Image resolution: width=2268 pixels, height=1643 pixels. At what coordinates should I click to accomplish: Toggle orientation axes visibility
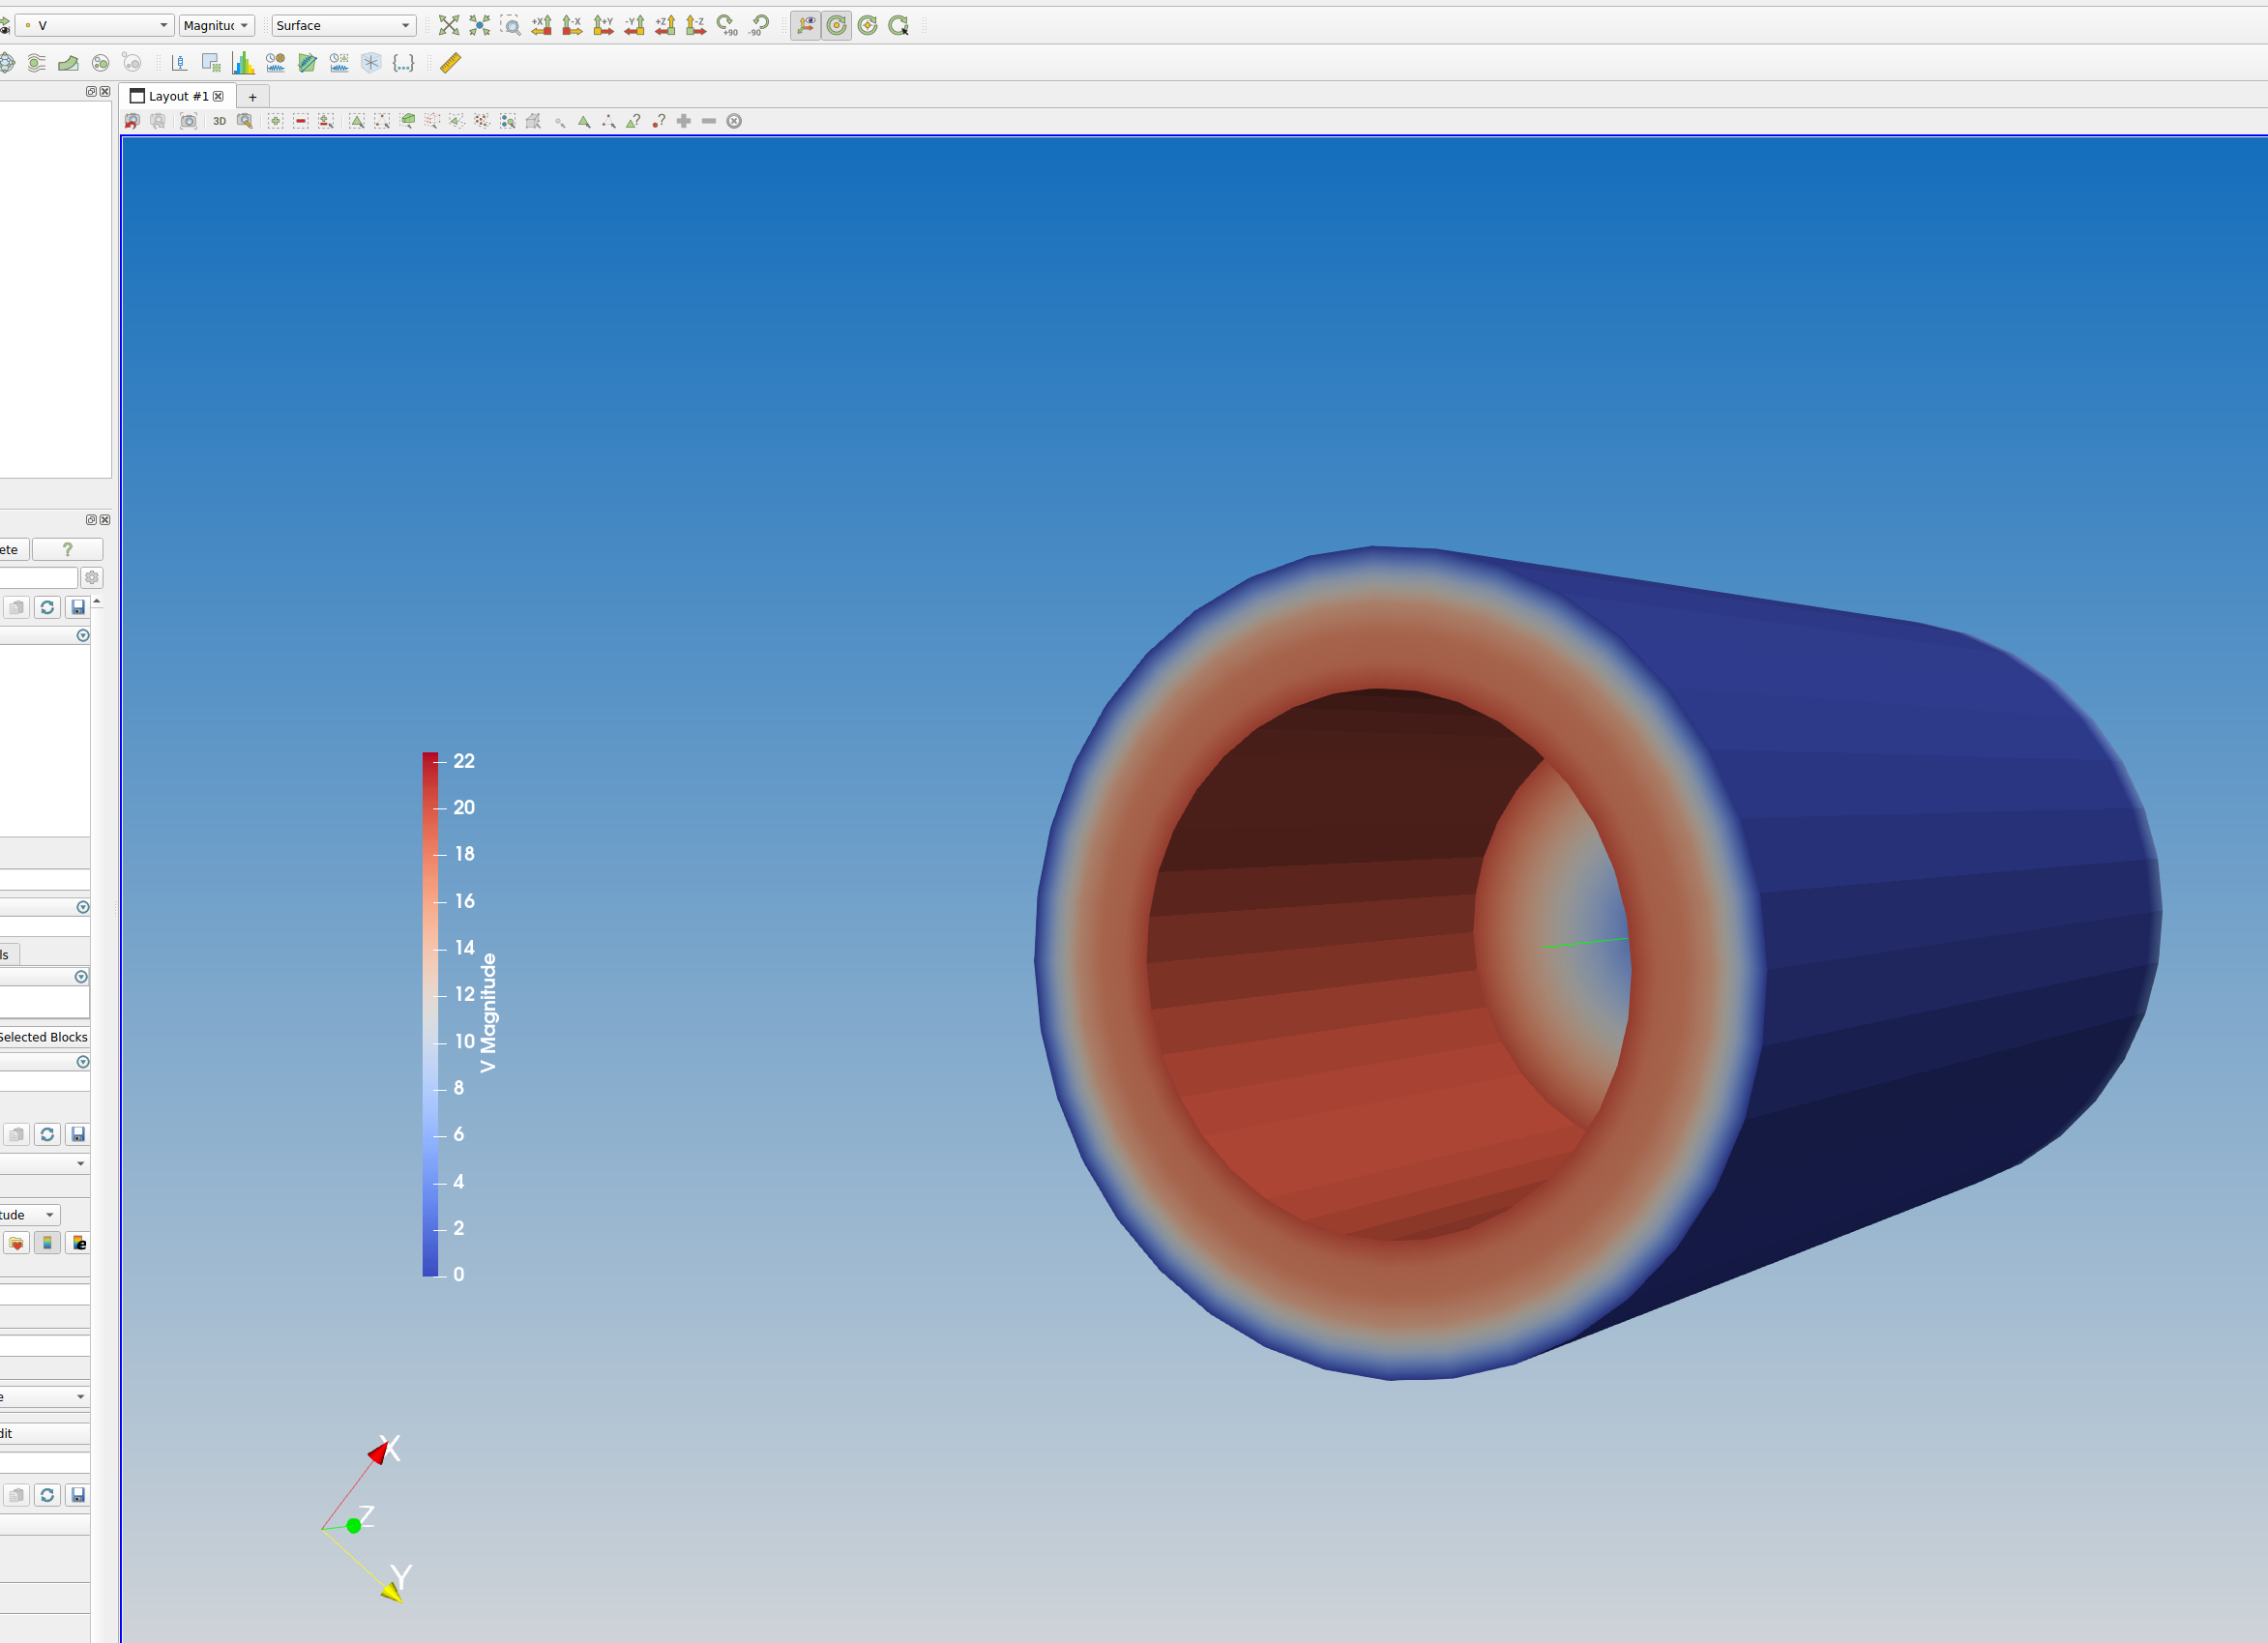(x=806, y=26)
